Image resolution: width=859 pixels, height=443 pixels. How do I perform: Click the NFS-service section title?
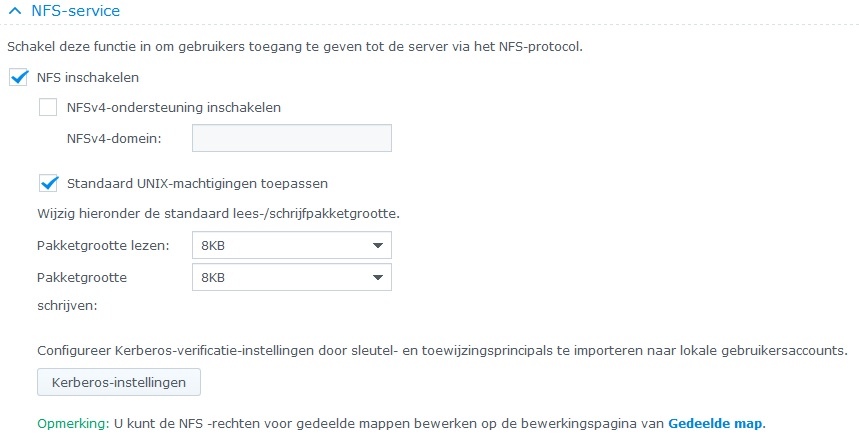74,10
